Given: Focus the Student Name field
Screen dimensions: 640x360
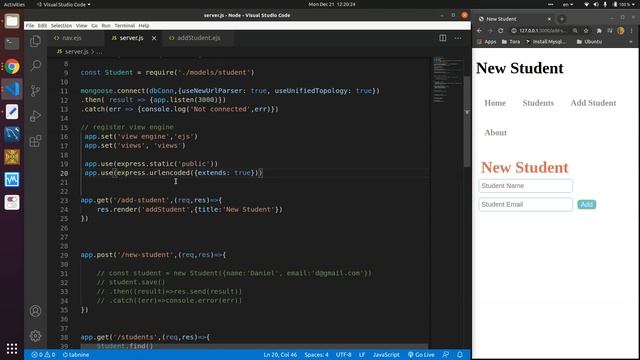Looking at the screenshot, I should (525, 186).
